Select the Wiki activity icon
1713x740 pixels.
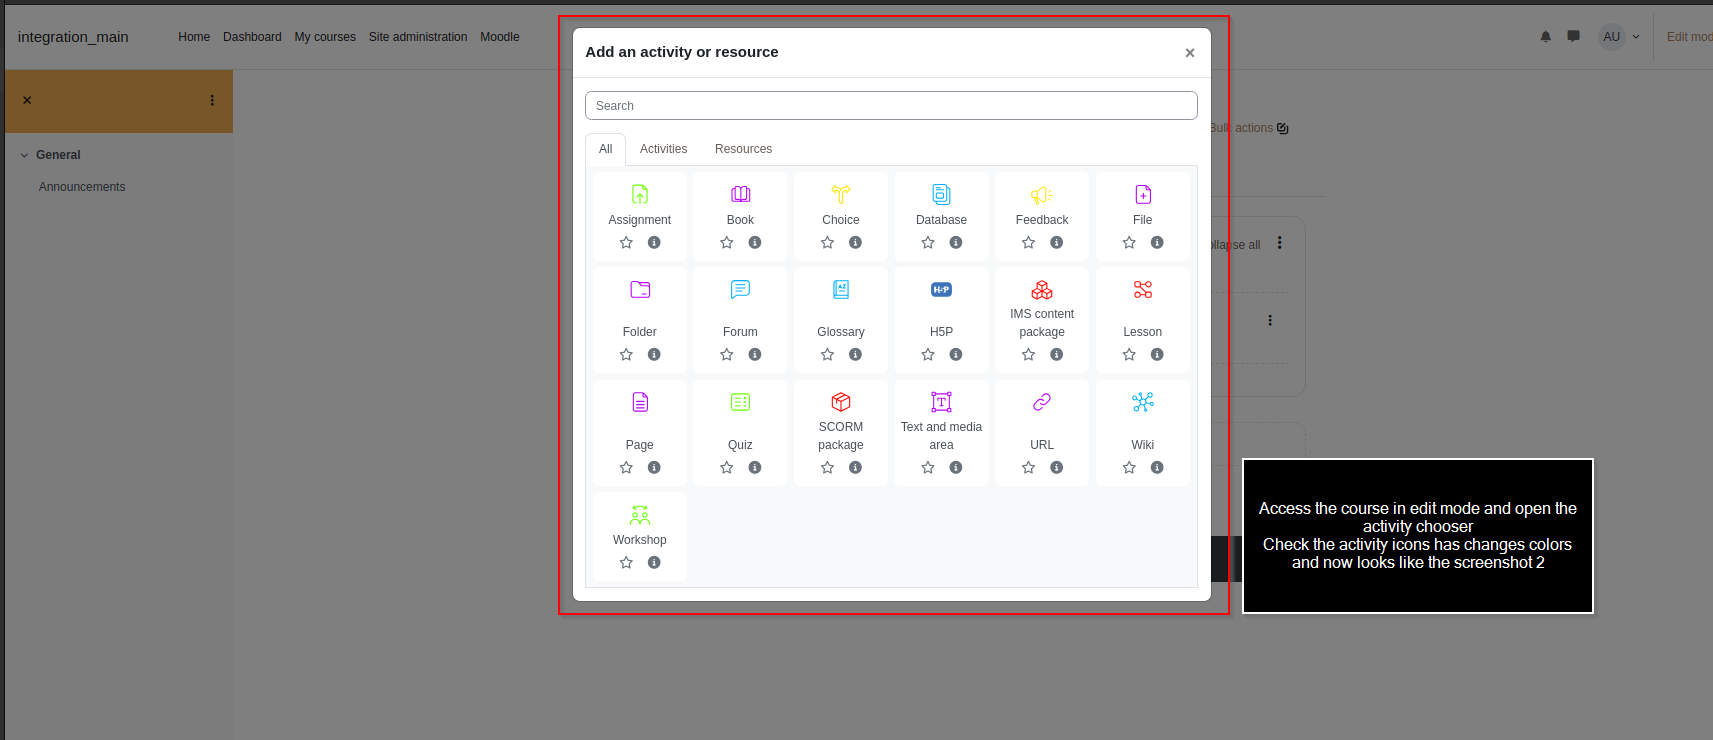tap(1143, 402)
